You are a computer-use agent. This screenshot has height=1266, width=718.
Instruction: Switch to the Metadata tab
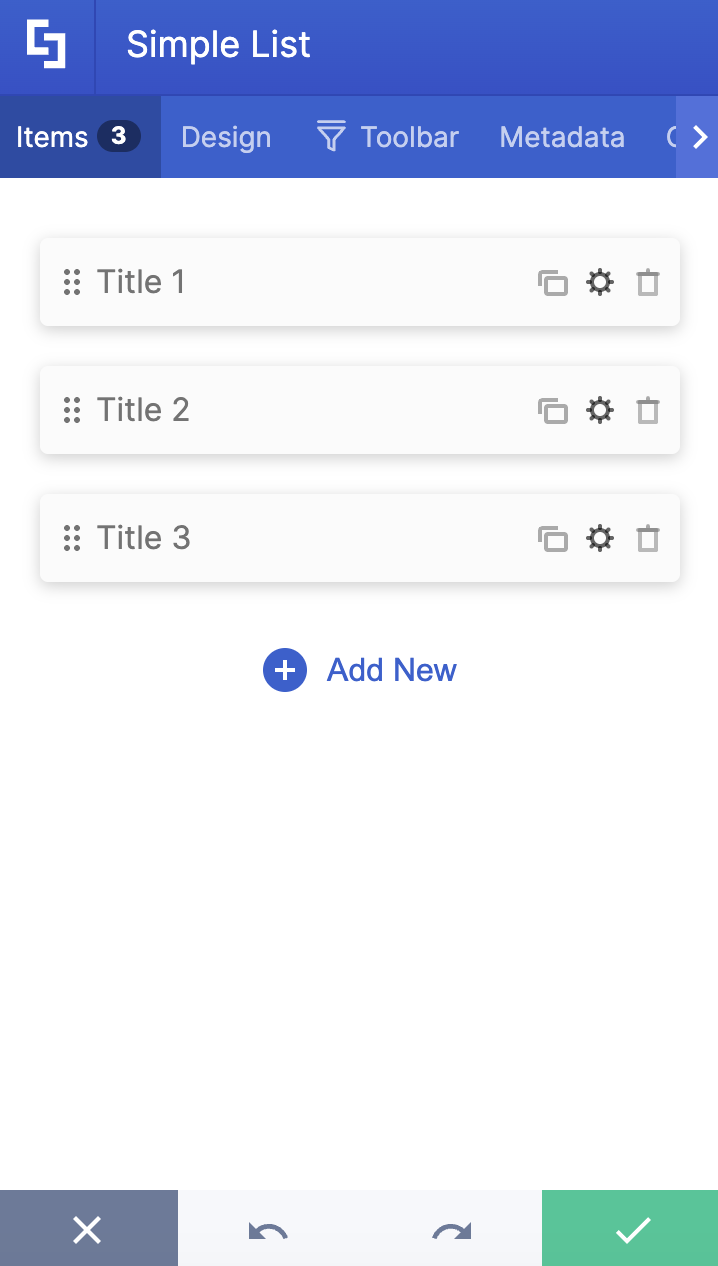(562, 137)
